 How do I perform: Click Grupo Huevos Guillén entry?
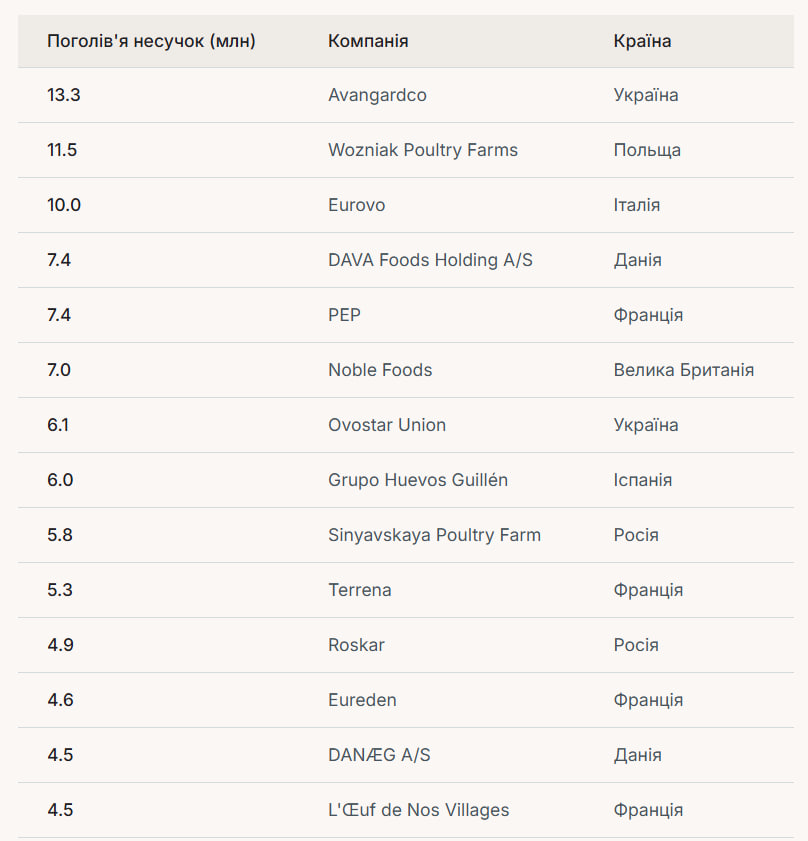pos(418,480)
